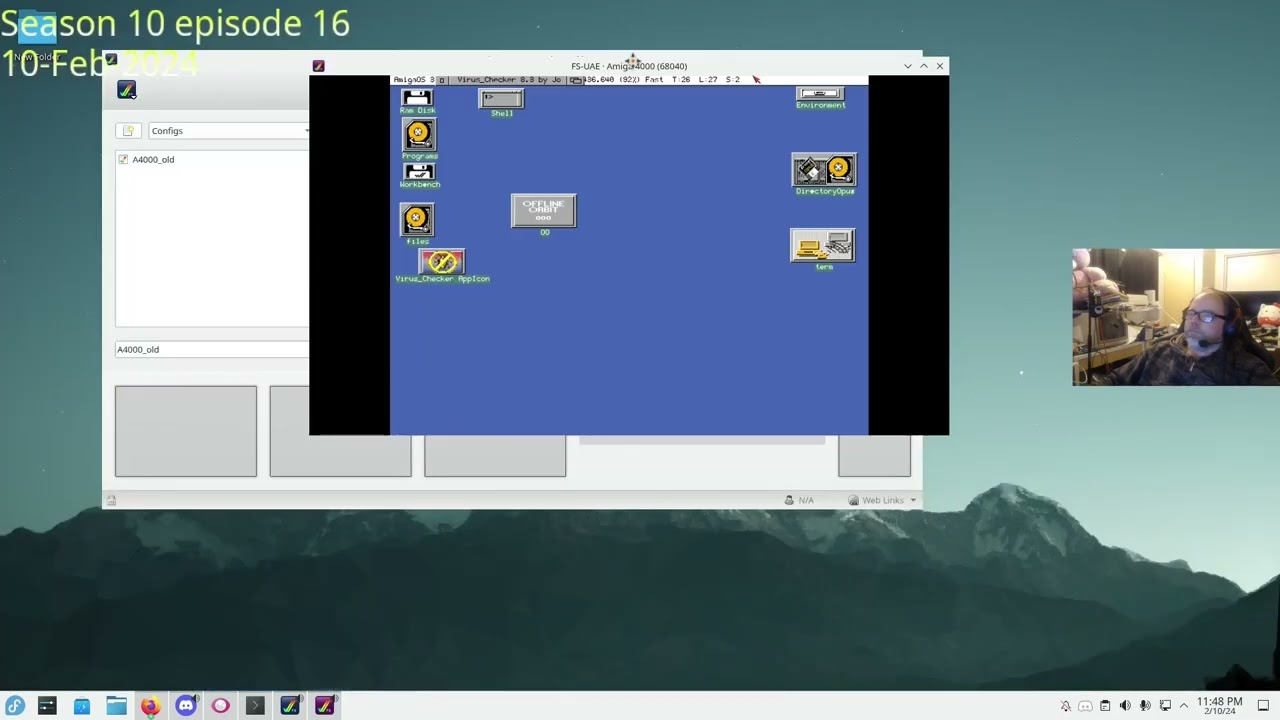This screenshot has width=1280, height=720.
Task: Open the Programs hard disk icon
Action: pyautogui.click(x=419, y=138)
